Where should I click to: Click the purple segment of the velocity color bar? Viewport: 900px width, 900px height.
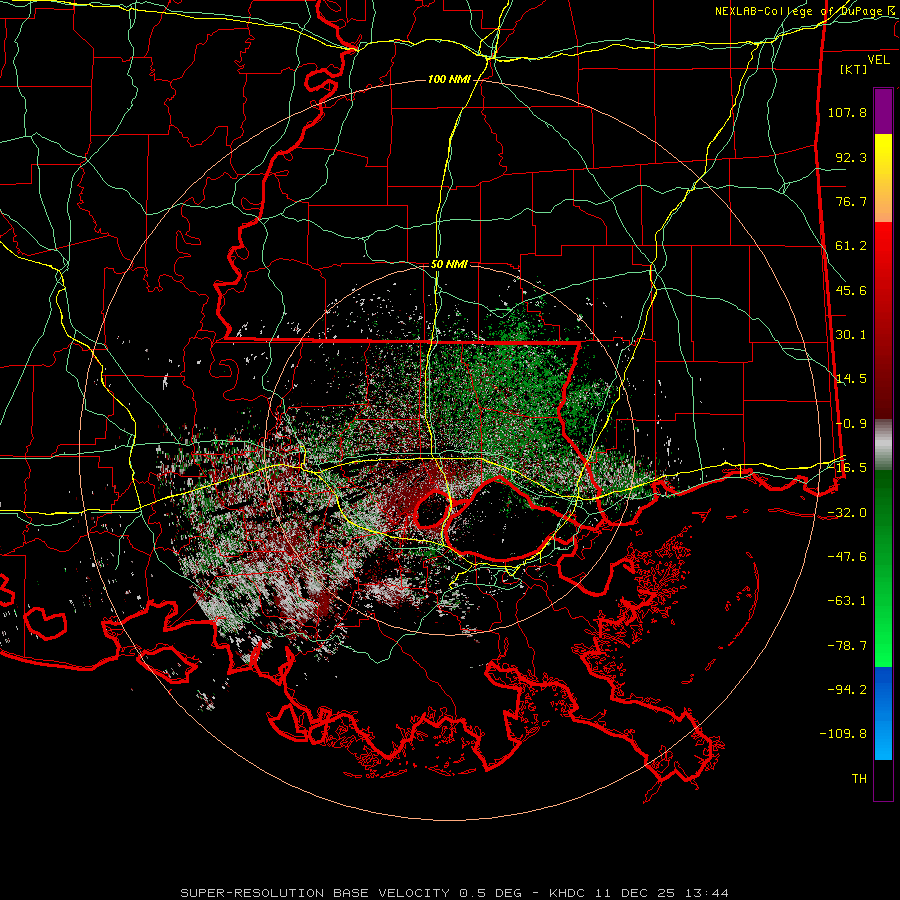click(x=883, y=111)
